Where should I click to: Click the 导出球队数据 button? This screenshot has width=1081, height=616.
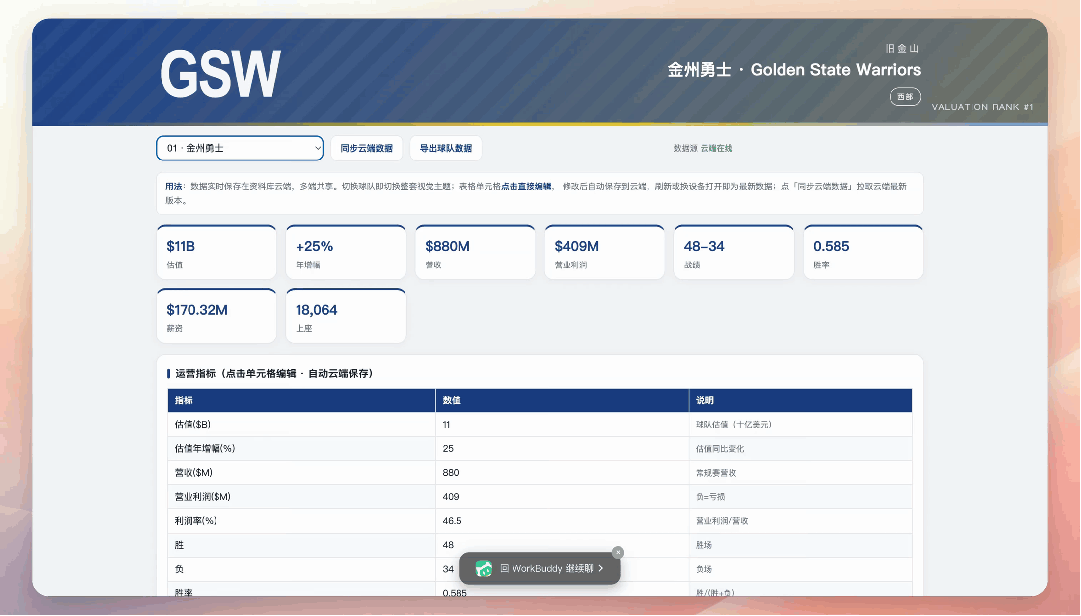tap(446, 148)
